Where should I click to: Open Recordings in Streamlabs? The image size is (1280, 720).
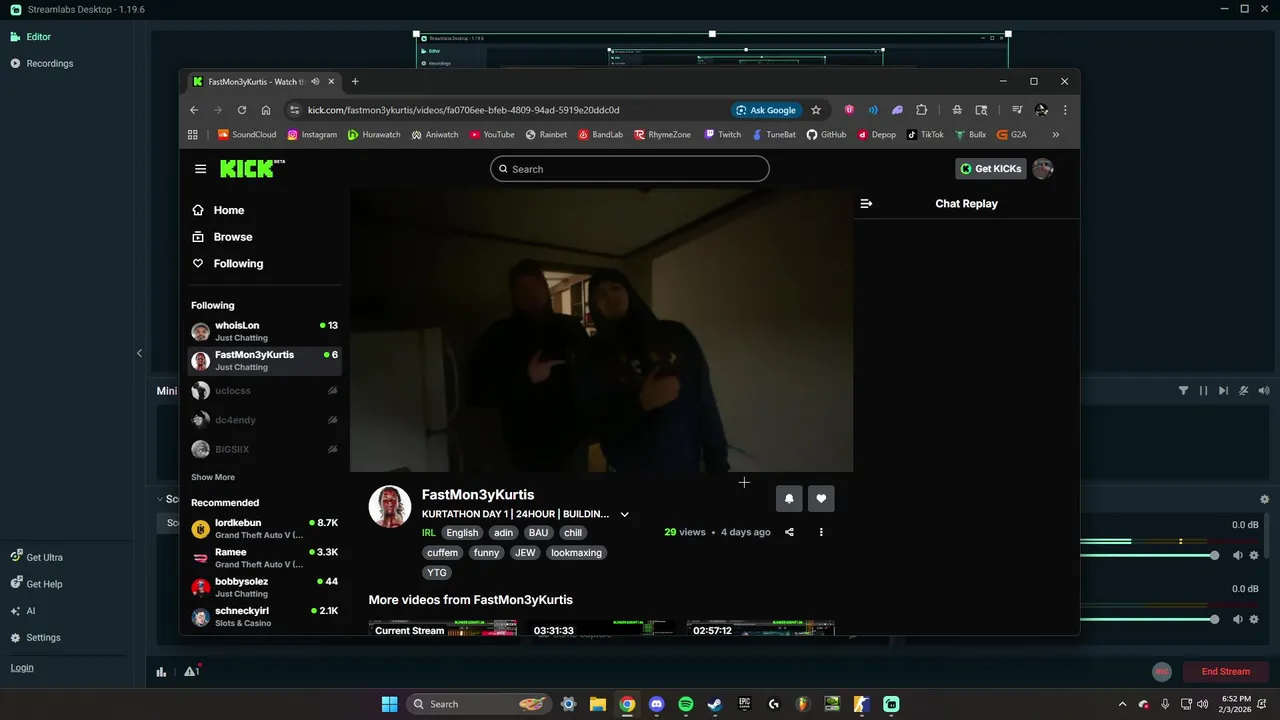[x=41, y=63]
